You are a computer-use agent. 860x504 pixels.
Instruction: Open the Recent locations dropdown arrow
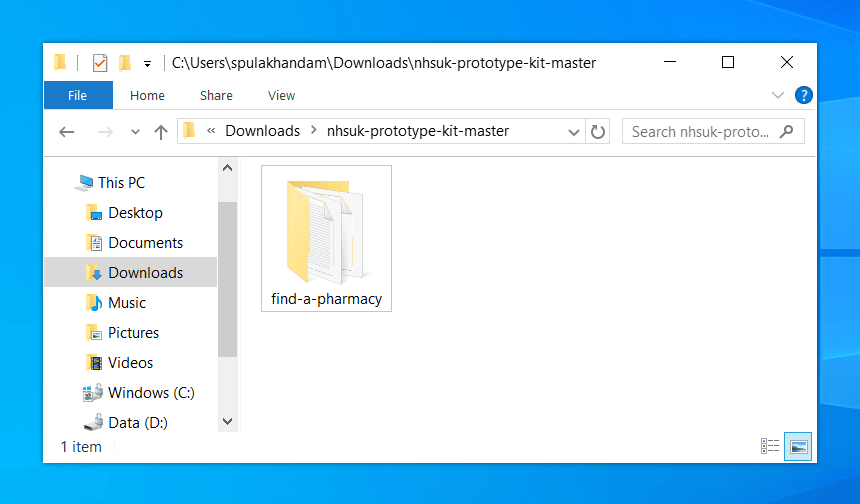[x=135, y=132]
